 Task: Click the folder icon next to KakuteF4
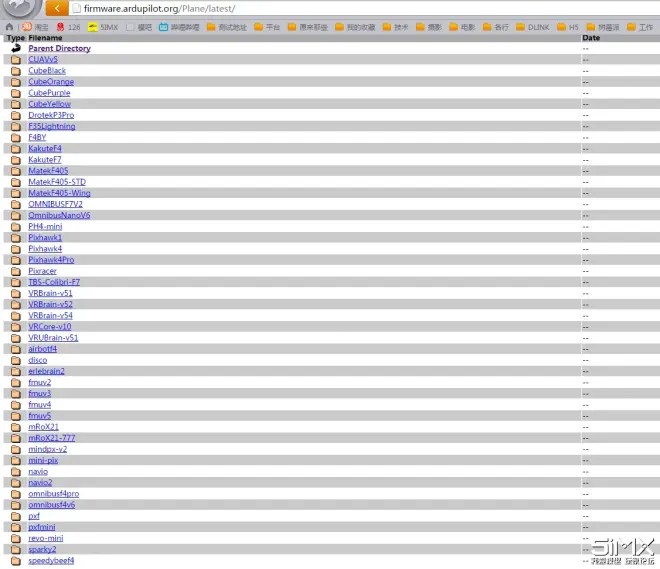[x=16, y=149]
